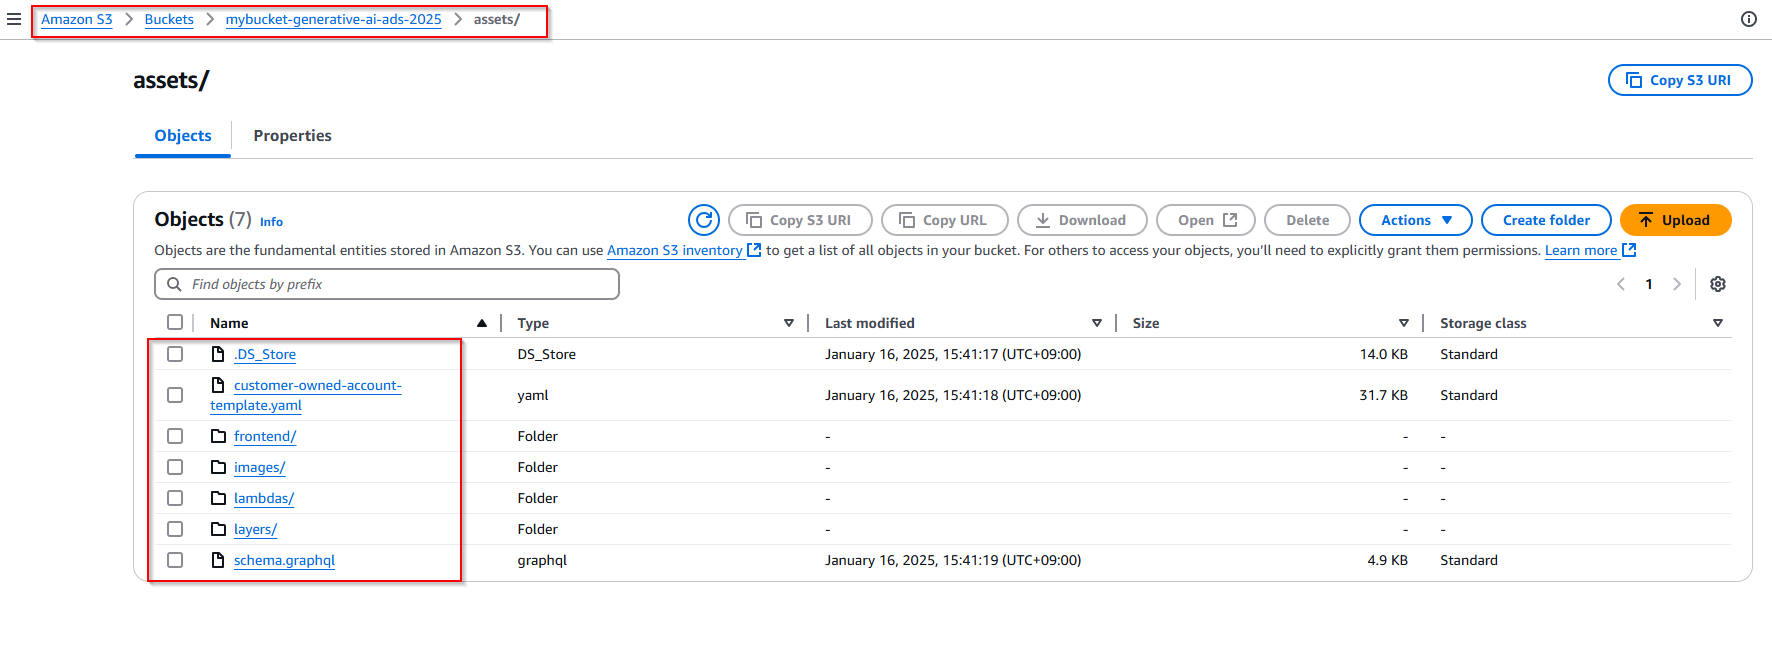Click the header Copy S3 URI button
Image resolution: width=1772 pixels, height=652 pixels.
pos(1679,80)
